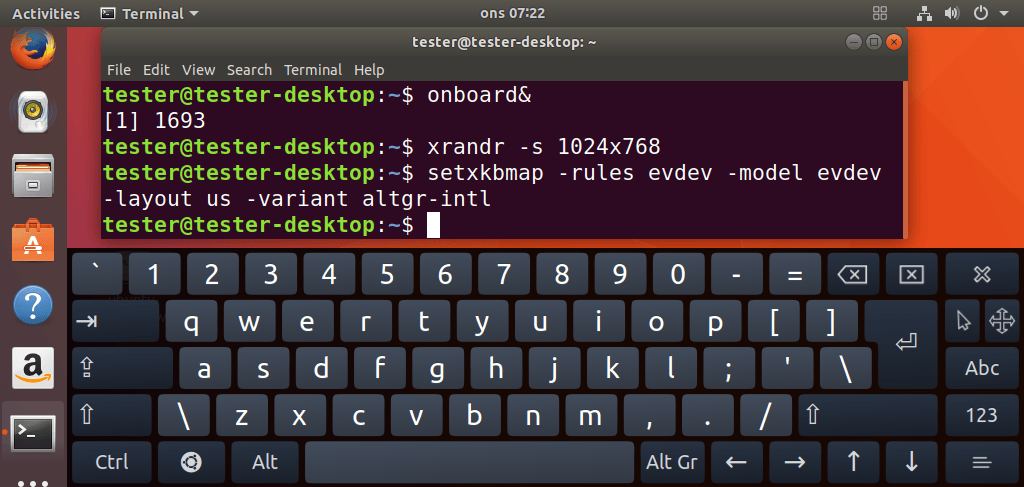Open the power icon in top bar

pos(980,13)
